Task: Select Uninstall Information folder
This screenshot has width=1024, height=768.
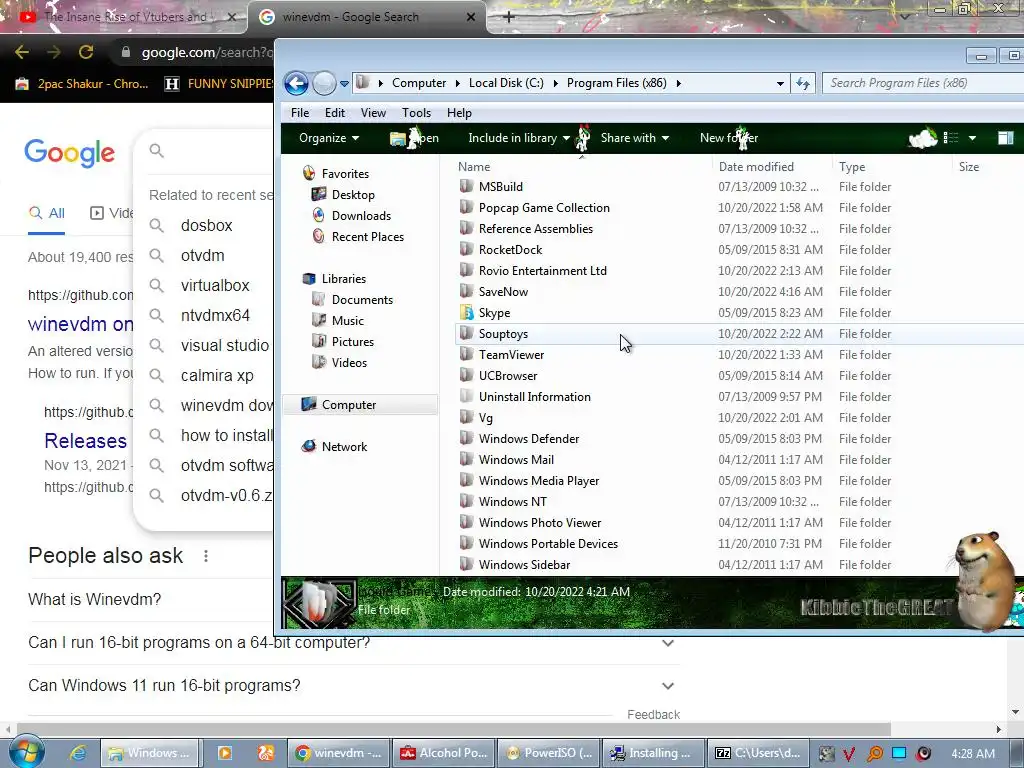Action: point(534,396)
